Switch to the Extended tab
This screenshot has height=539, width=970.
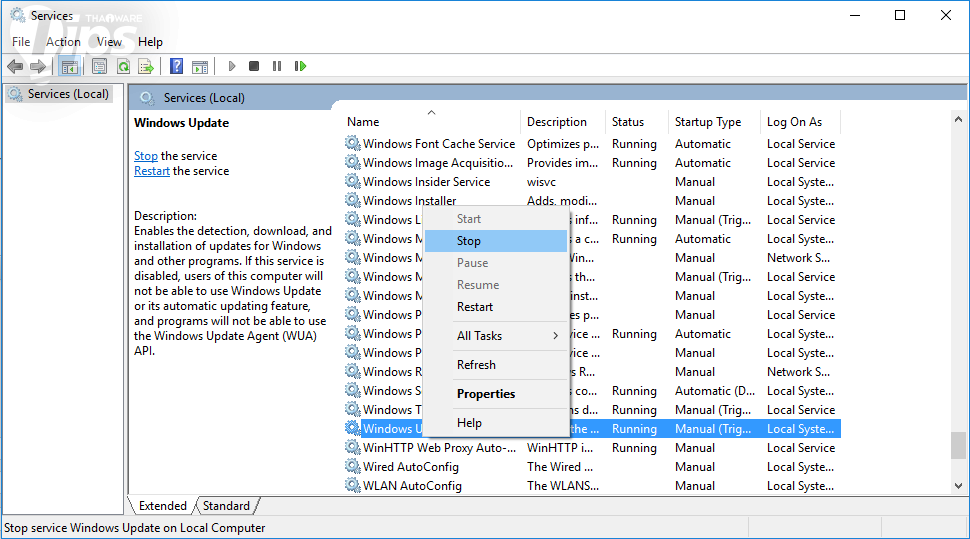[x=163, y=506]
